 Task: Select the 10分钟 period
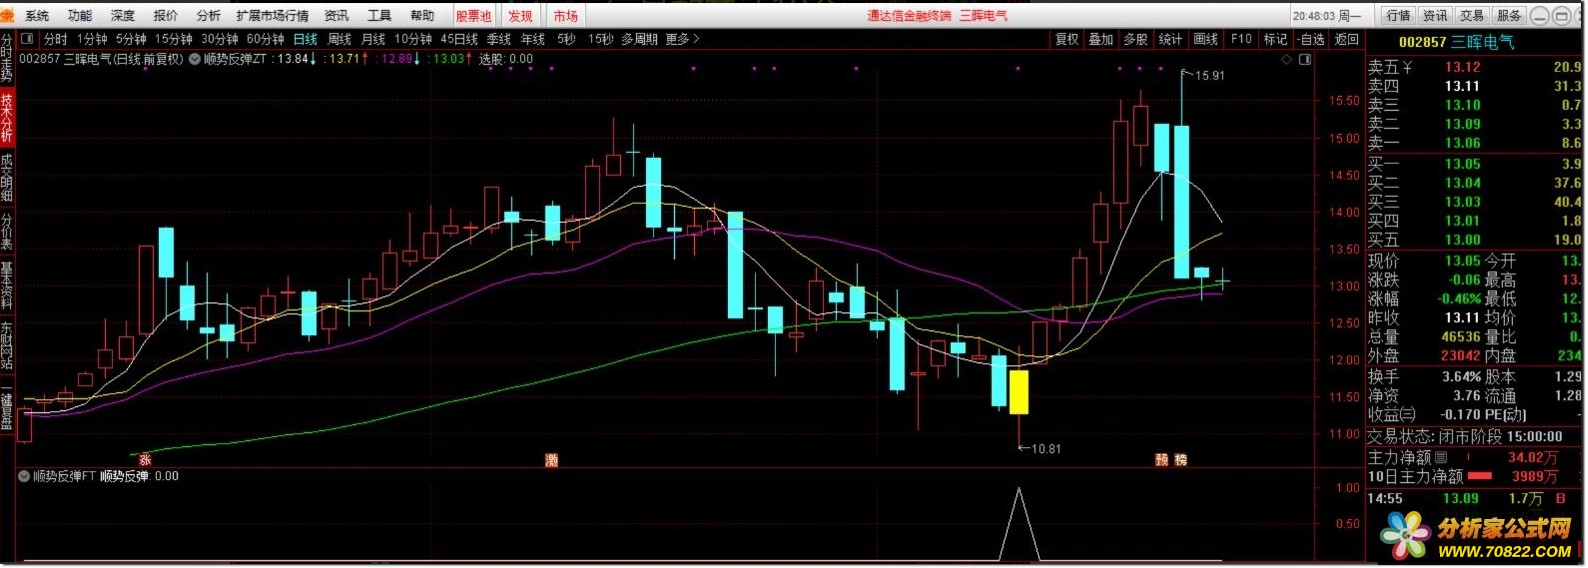click(413, 39)
